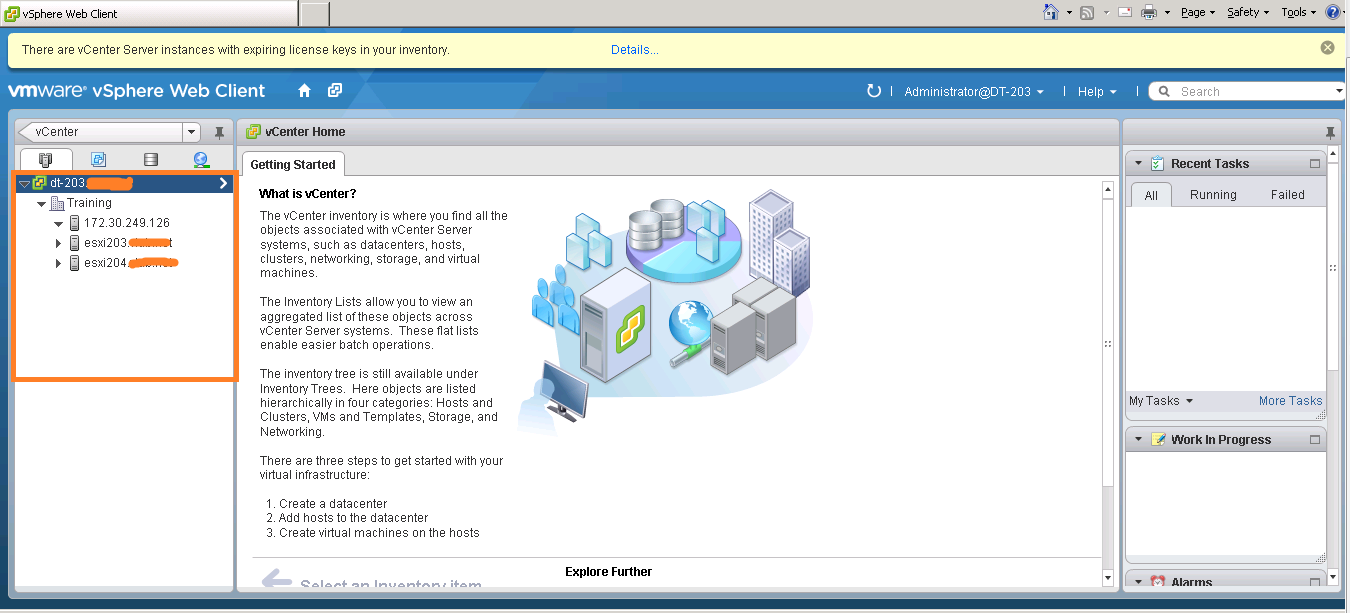1350x613 pixels.
Task: Collapse the Work In Progress panel header arrow
Action: pos(1137,438)
